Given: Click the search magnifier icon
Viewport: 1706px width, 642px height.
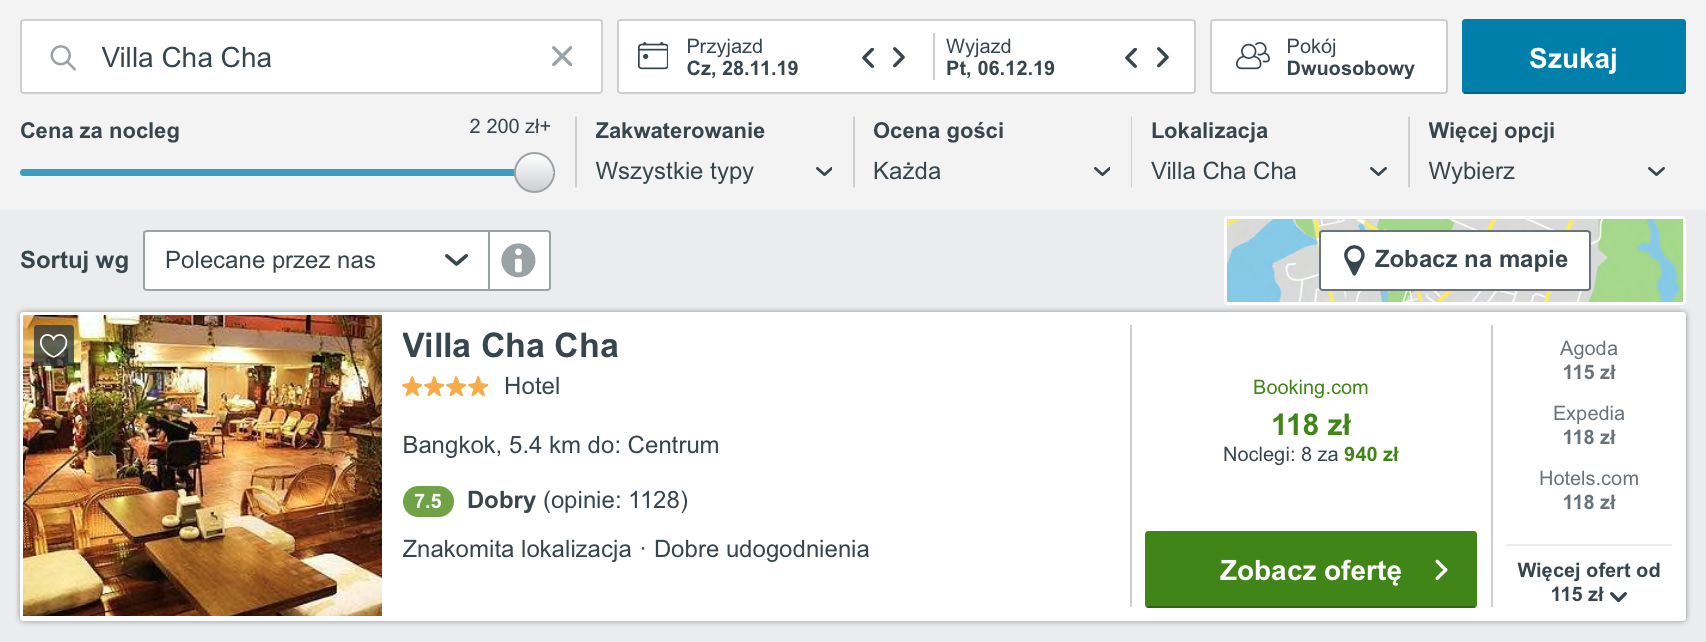Looking at the screenshot, I should click(63, 57).
